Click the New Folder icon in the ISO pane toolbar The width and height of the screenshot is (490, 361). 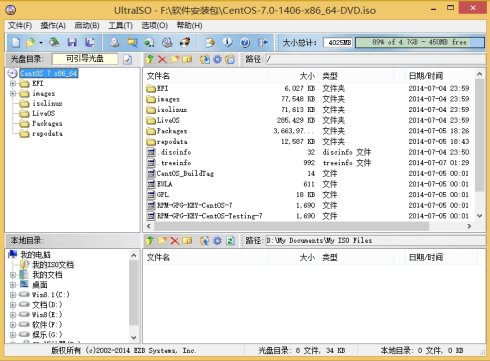point(175,59)
